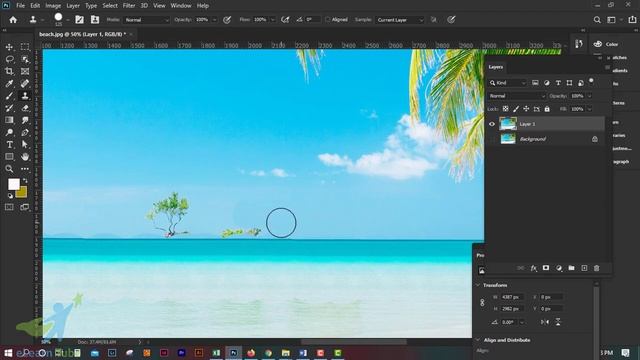Image resolution: width=640 pixels, height=360 pixels.
Task: Toggle lock position
Action: pos(526,109)
